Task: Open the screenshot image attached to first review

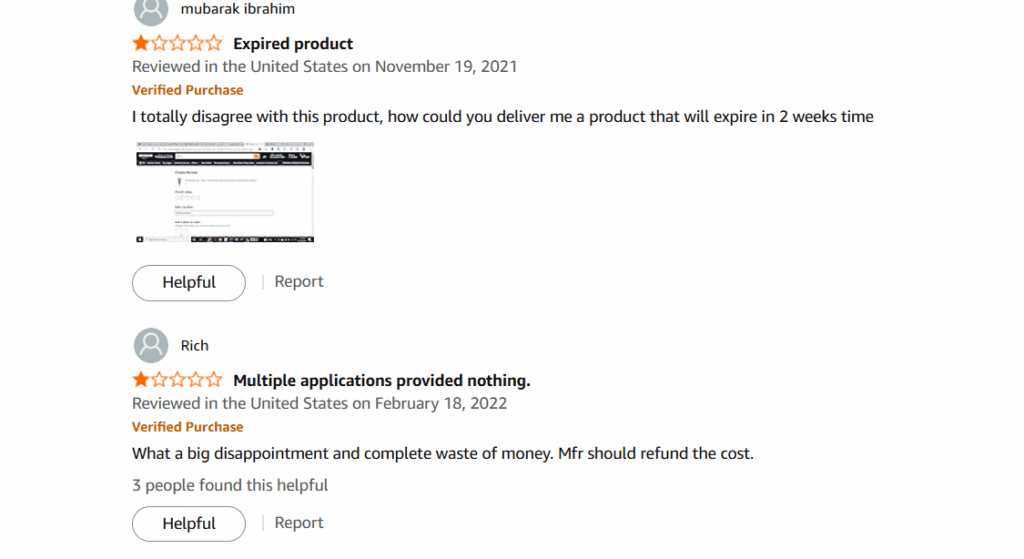Action: tap(225, 192)
